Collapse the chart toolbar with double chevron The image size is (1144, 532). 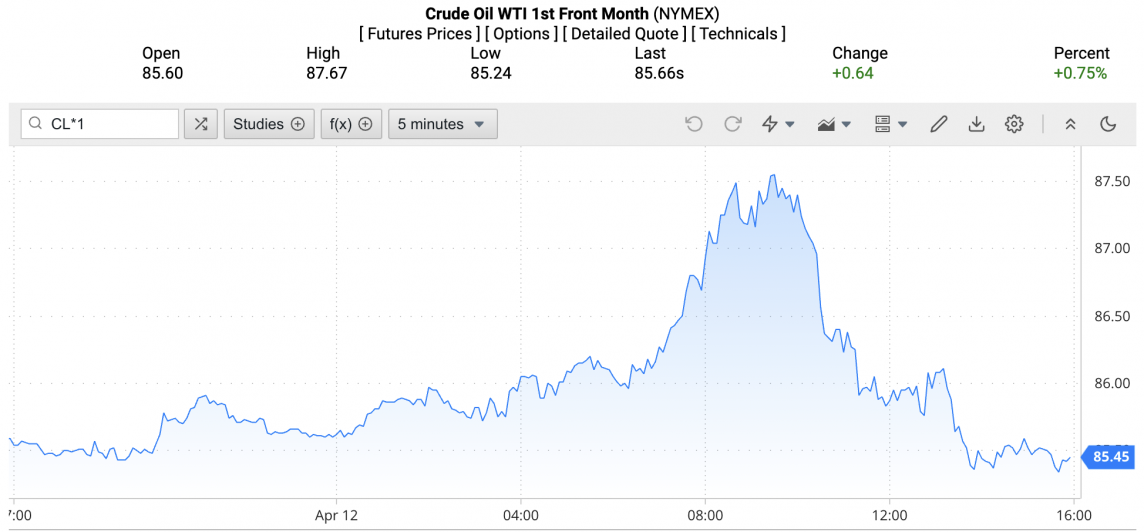click(x=1070, y=124)
